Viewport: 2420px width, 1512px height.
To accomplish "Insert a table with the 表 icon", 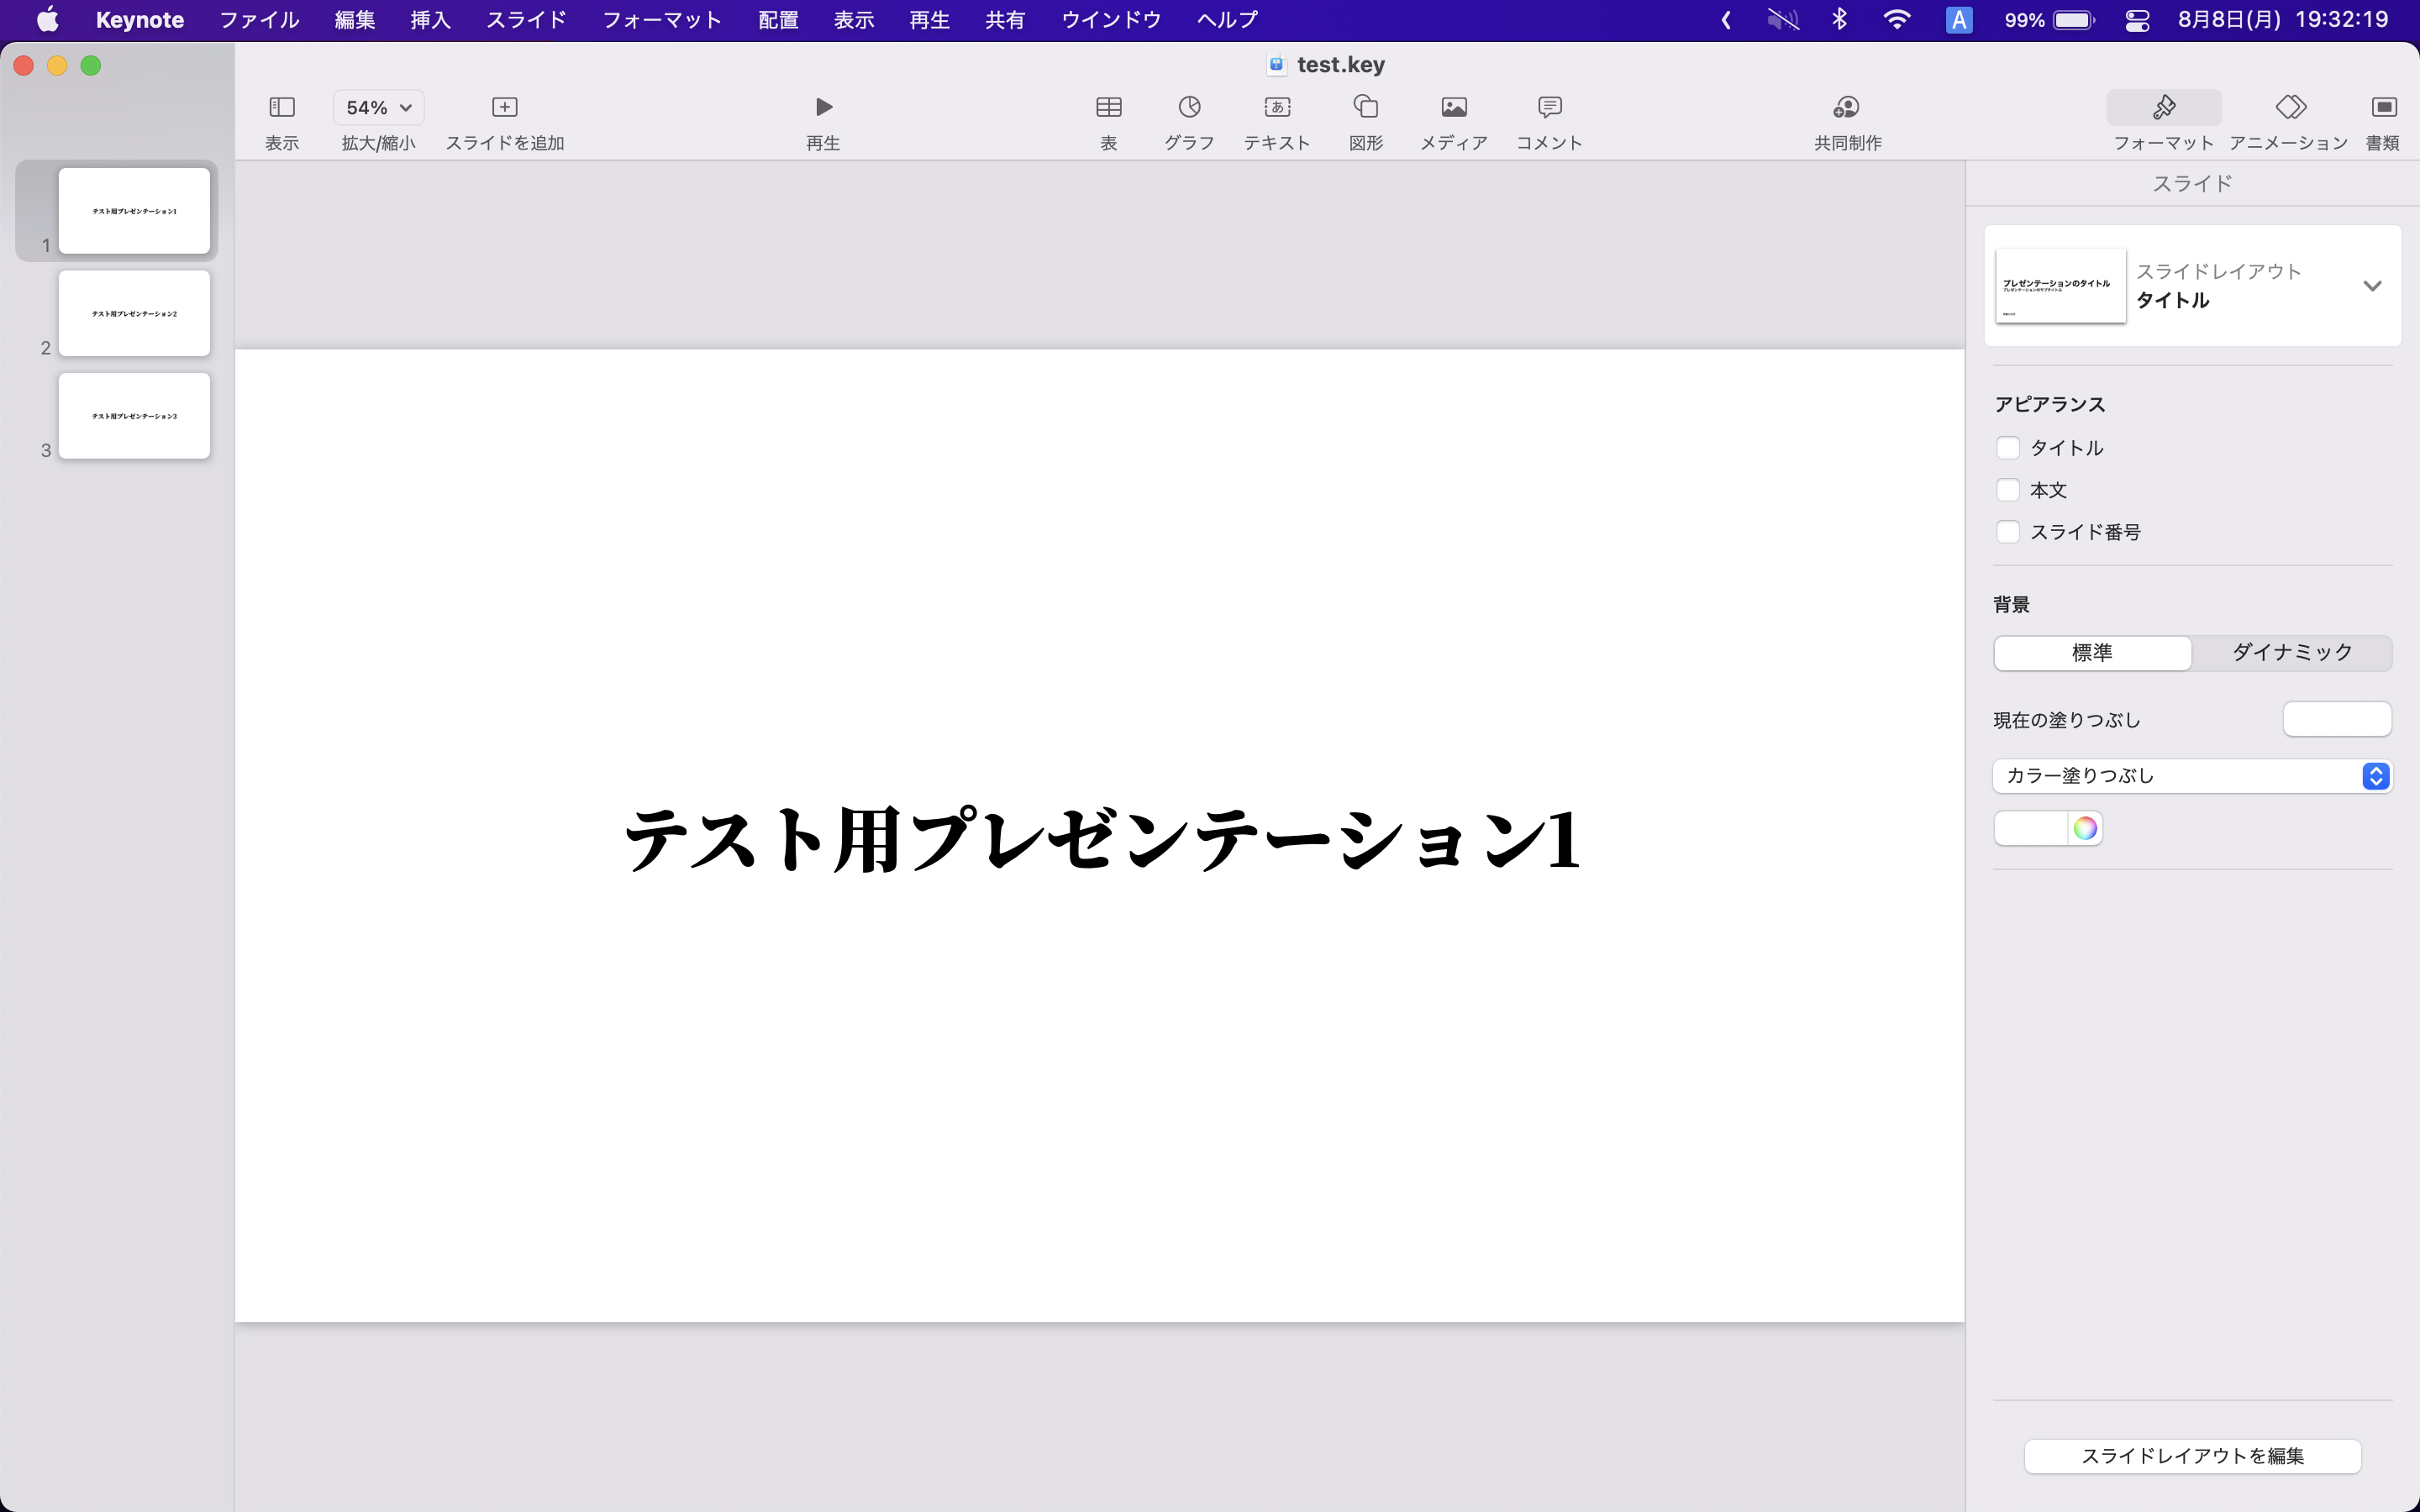I will [1108, 107].
